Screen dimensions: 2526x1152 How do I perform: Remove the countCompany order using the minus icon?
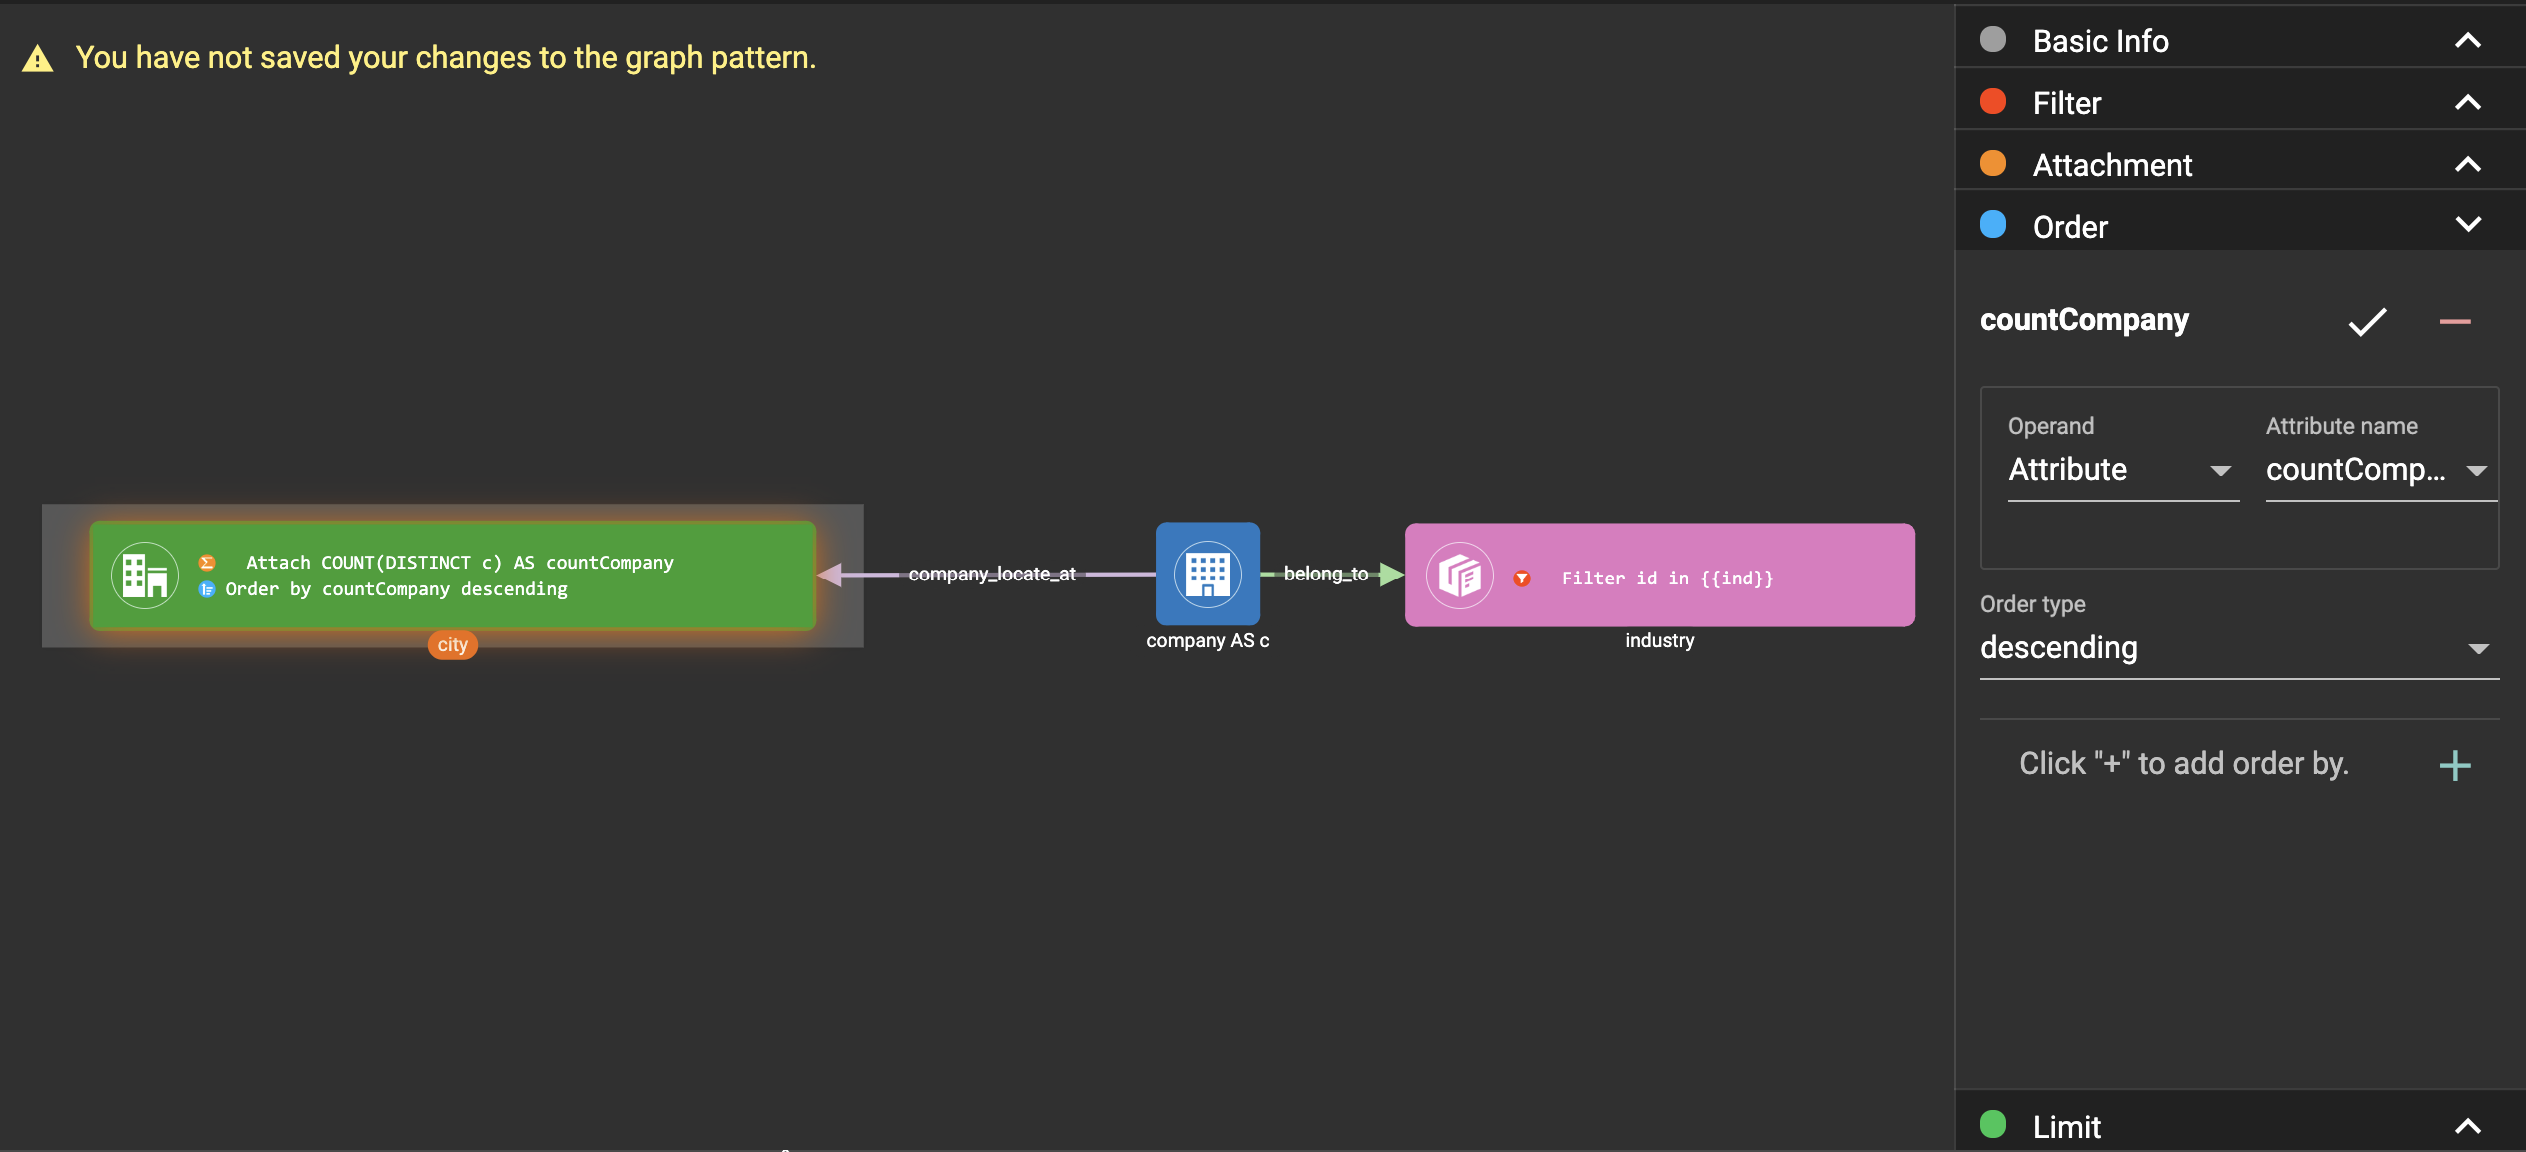[2454, 321]
